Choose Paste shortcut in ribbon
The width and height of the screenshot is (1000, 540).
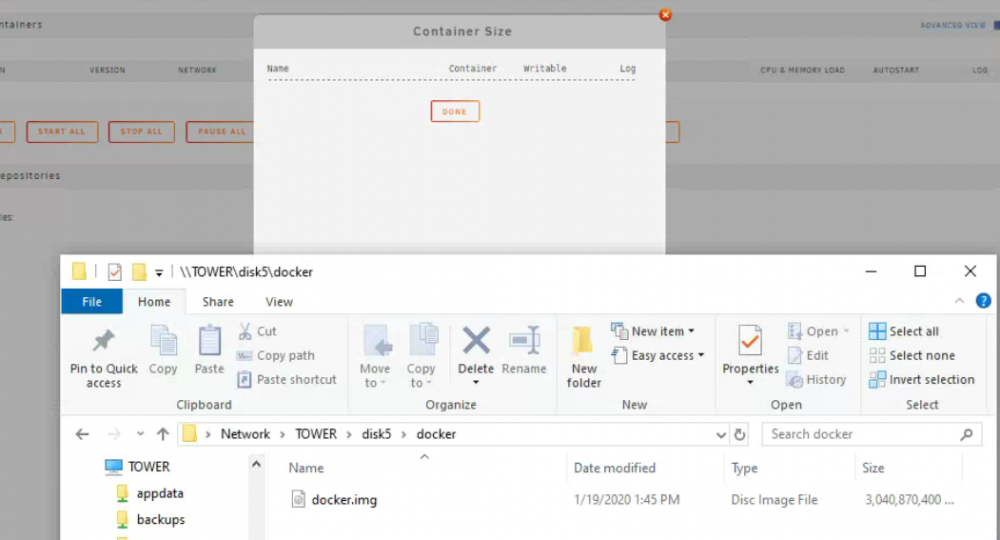tap(287, 380)
